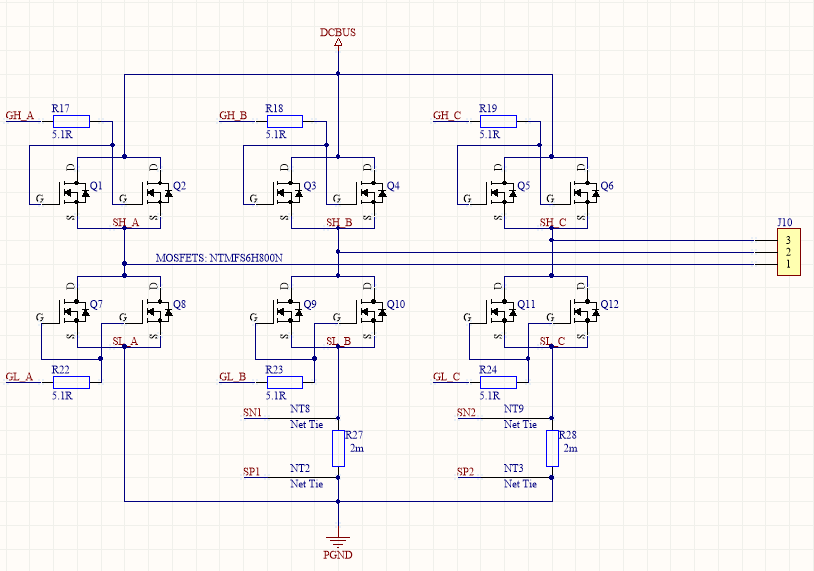Select gate resistor R23 body
This screenshot has height=571, width=814.
[285, 383]
